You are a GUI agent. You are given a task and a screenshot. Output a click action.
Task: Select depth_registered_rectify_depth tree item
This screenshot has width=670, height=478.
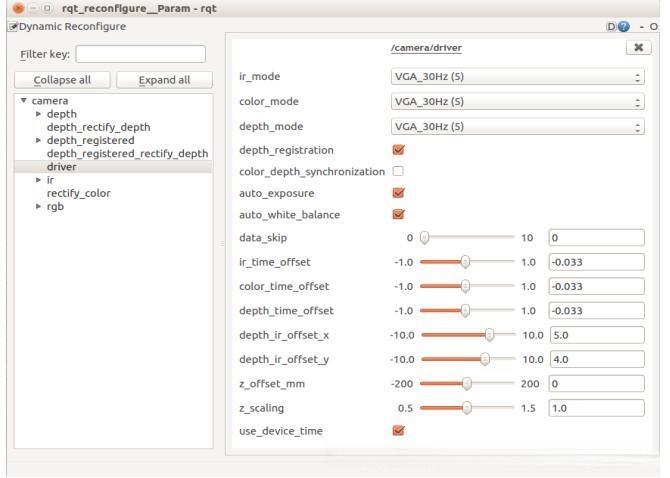pyautogui.click(x=127, y=153)
